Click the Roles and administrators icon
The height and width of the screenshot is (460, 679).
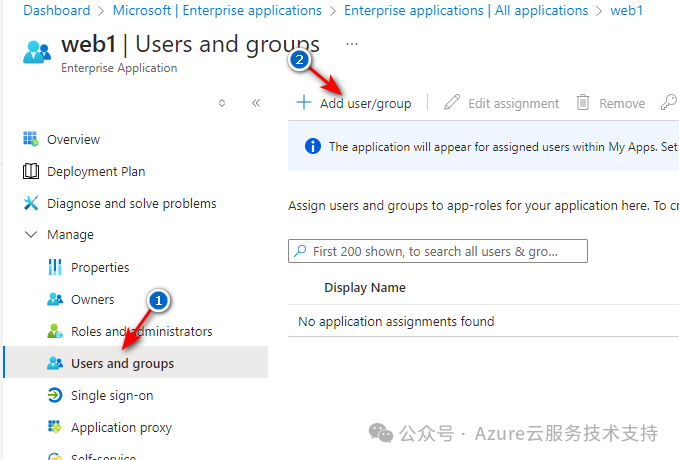point(55,331)
